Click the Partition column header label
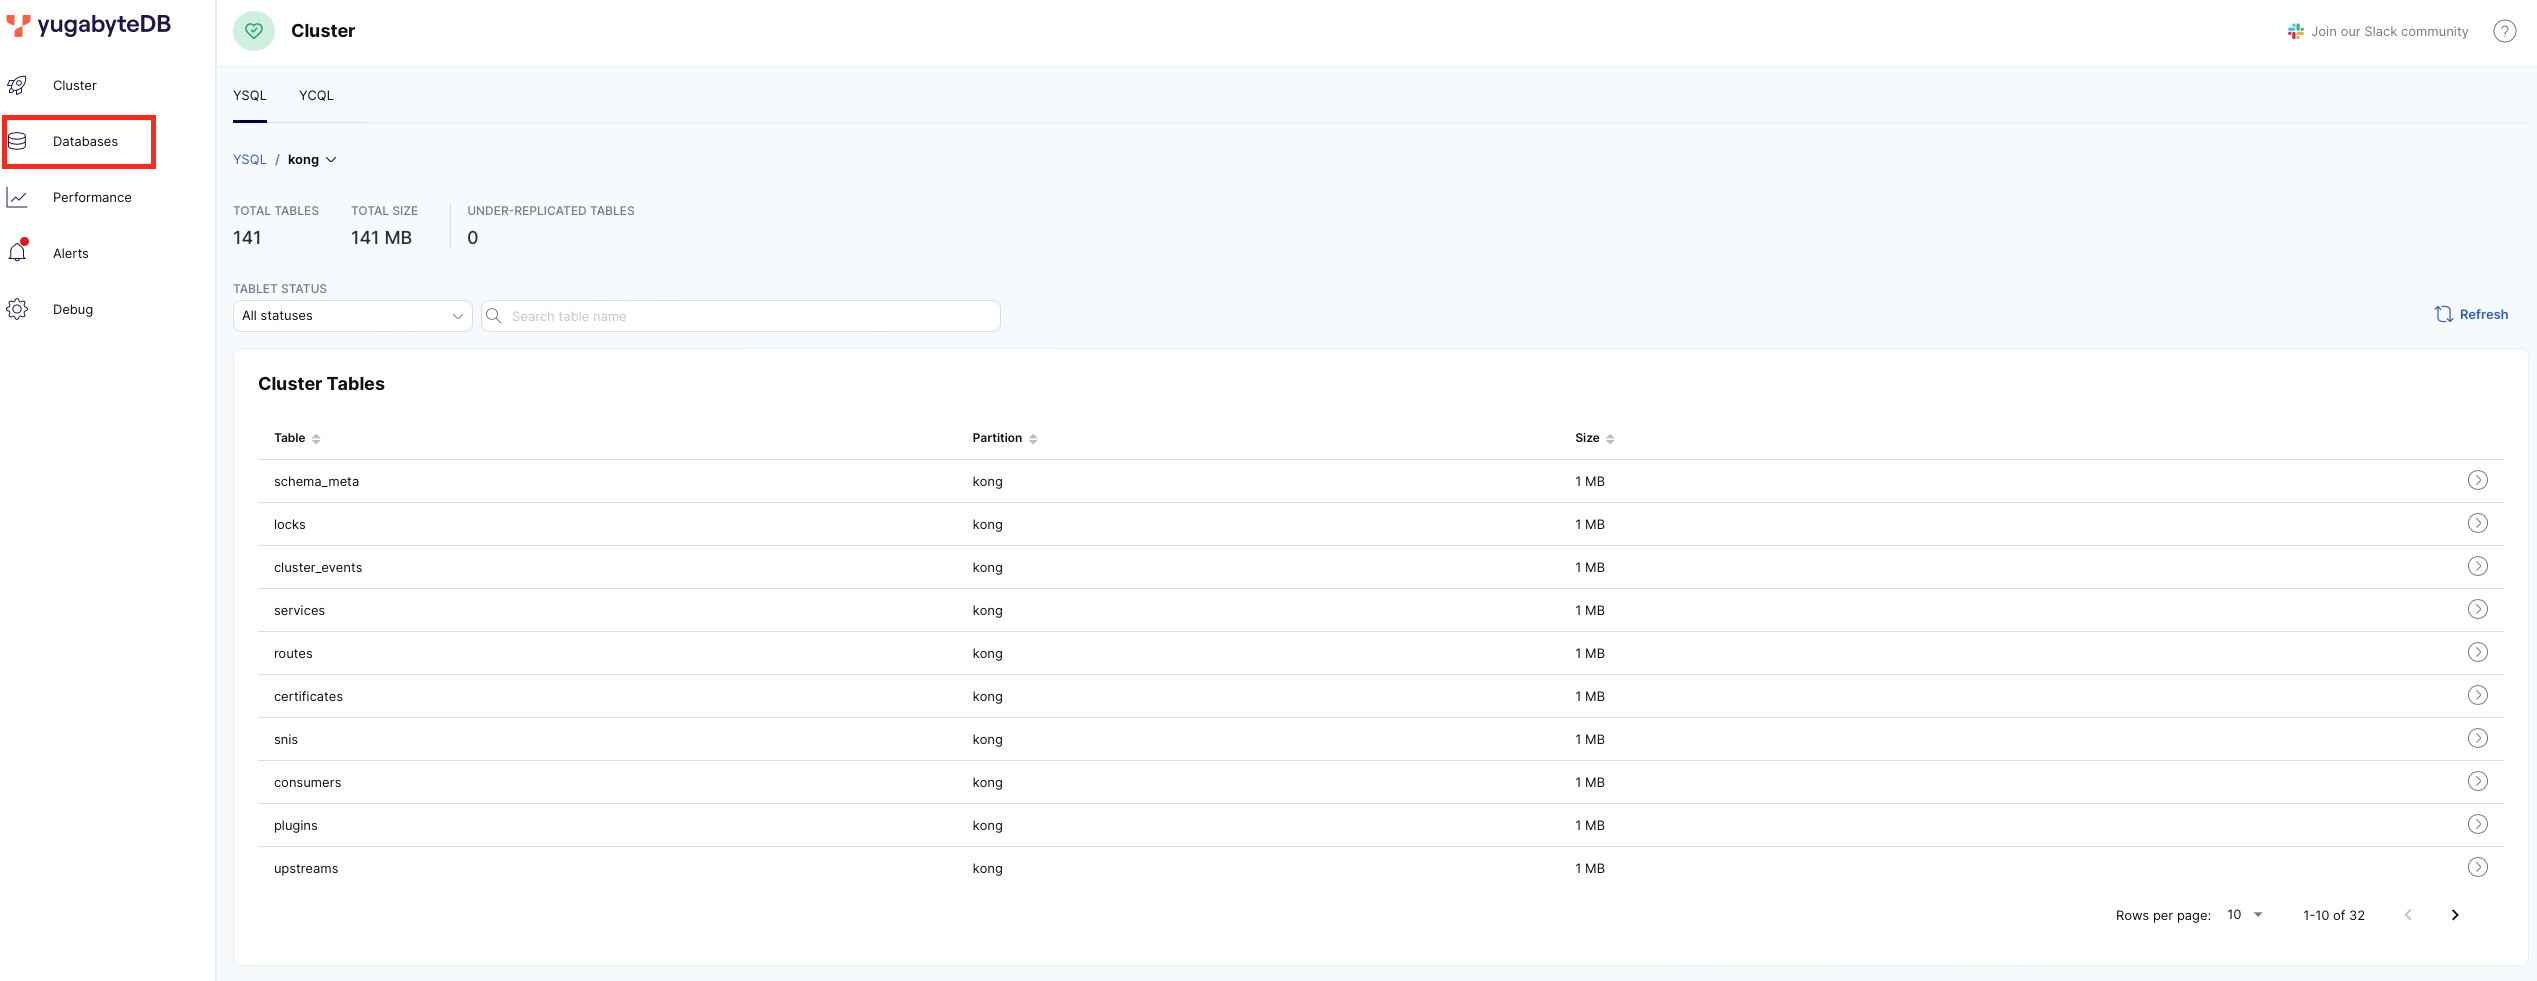Screen dimensions: 2537x981 [x=997, y=438]
